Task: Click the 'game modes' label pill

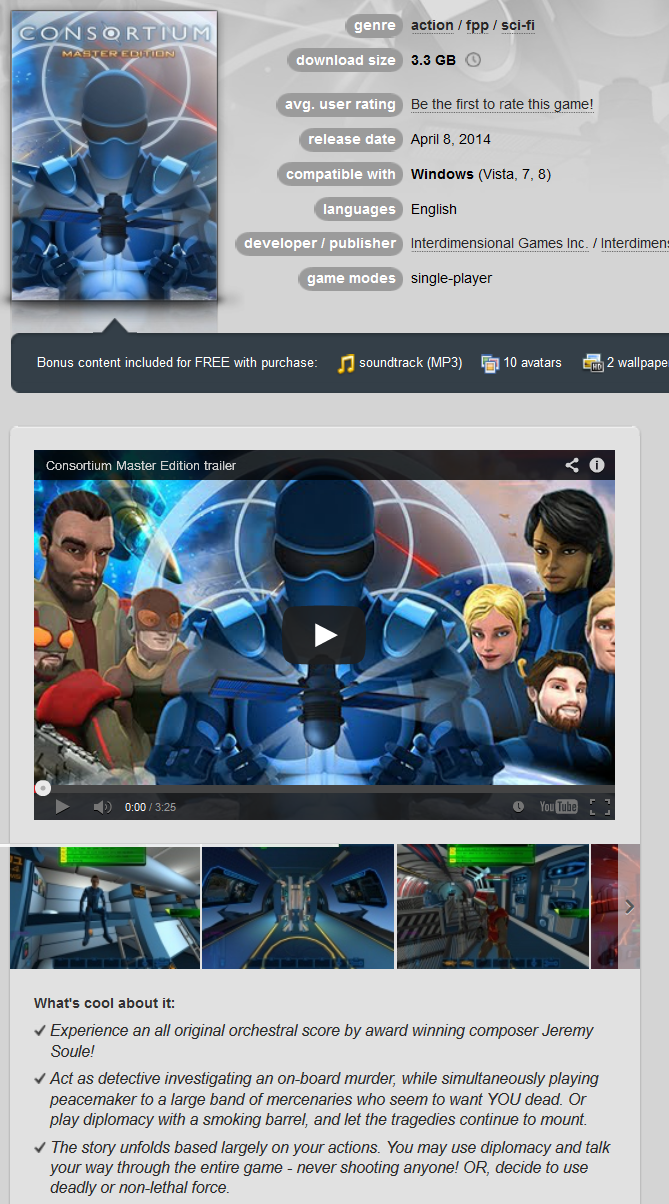Action: pos(351,278)
